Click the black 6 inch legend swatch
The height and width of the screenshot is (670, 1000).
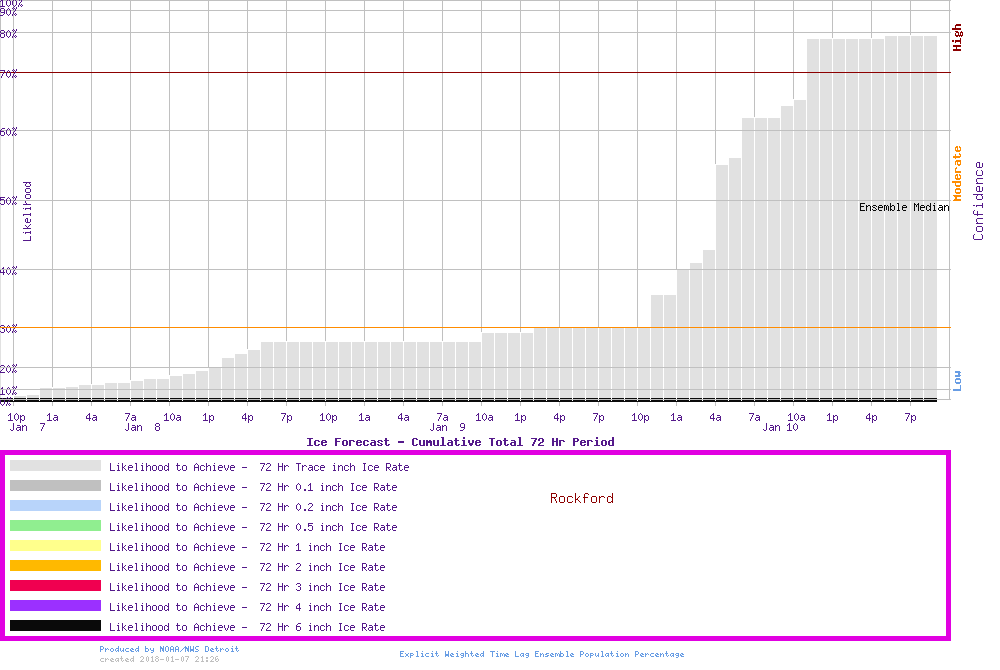(55, 626)
